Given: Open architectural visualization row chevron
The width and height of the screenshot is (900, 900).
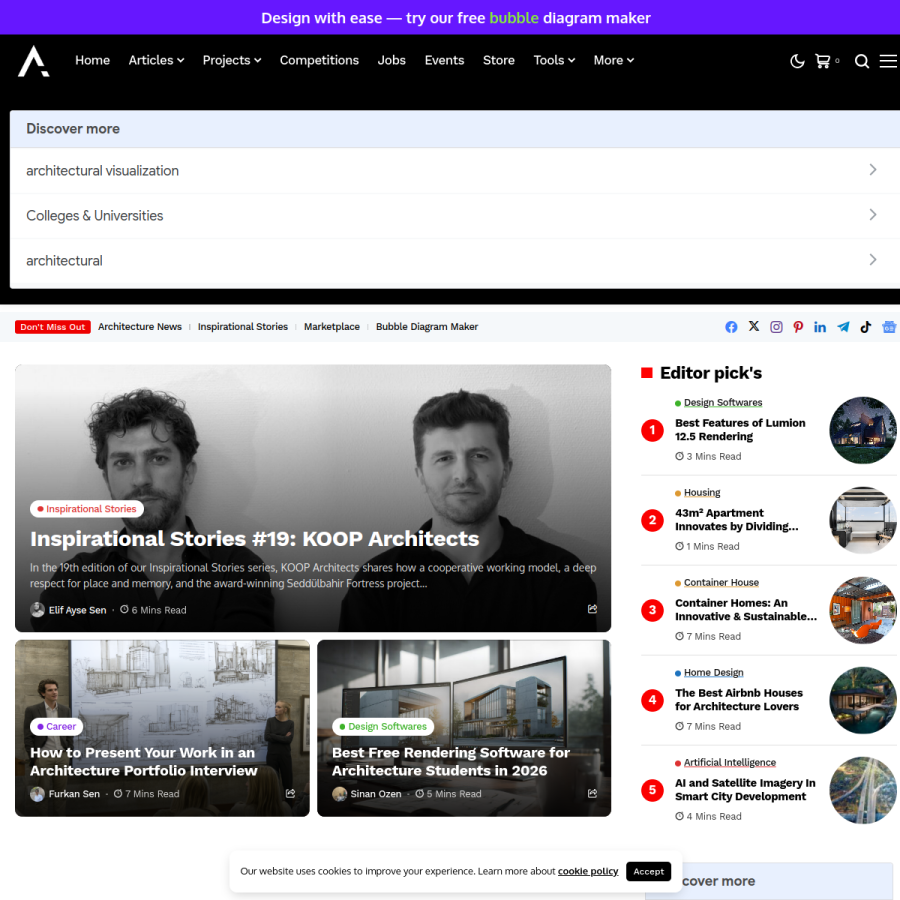Looking at the screenshot, I should coord(872,170).
